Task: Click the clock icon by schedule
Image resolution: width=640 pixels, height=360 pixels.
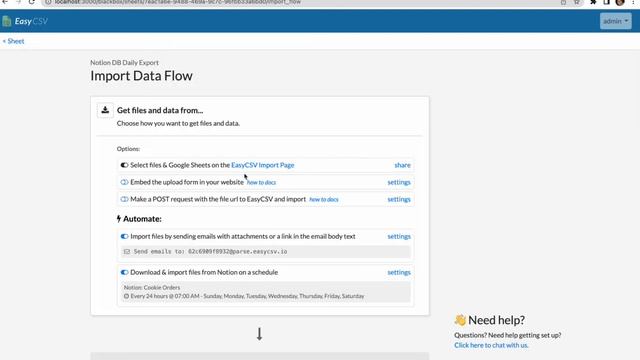Action: click(127, 296)
